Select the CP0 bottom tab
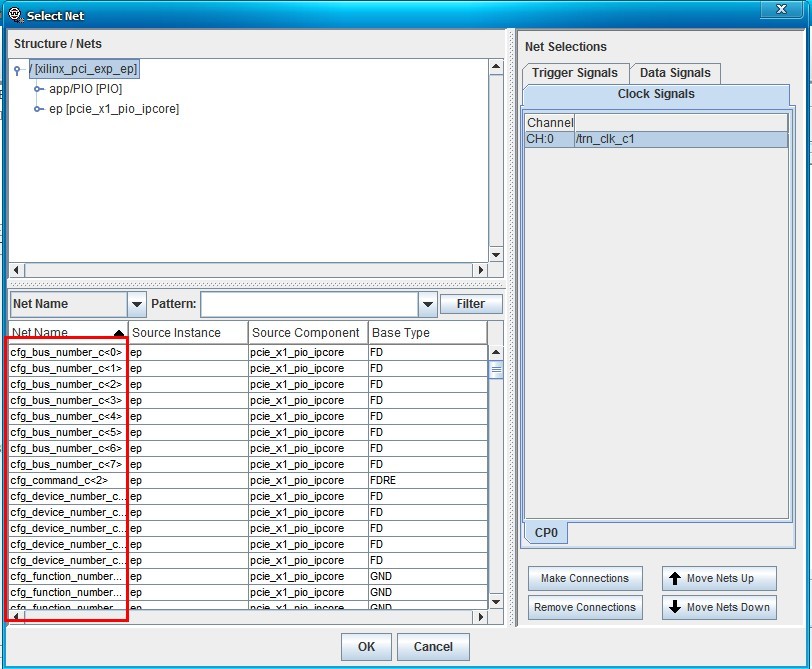812x669 pixels. coord(546,533)
